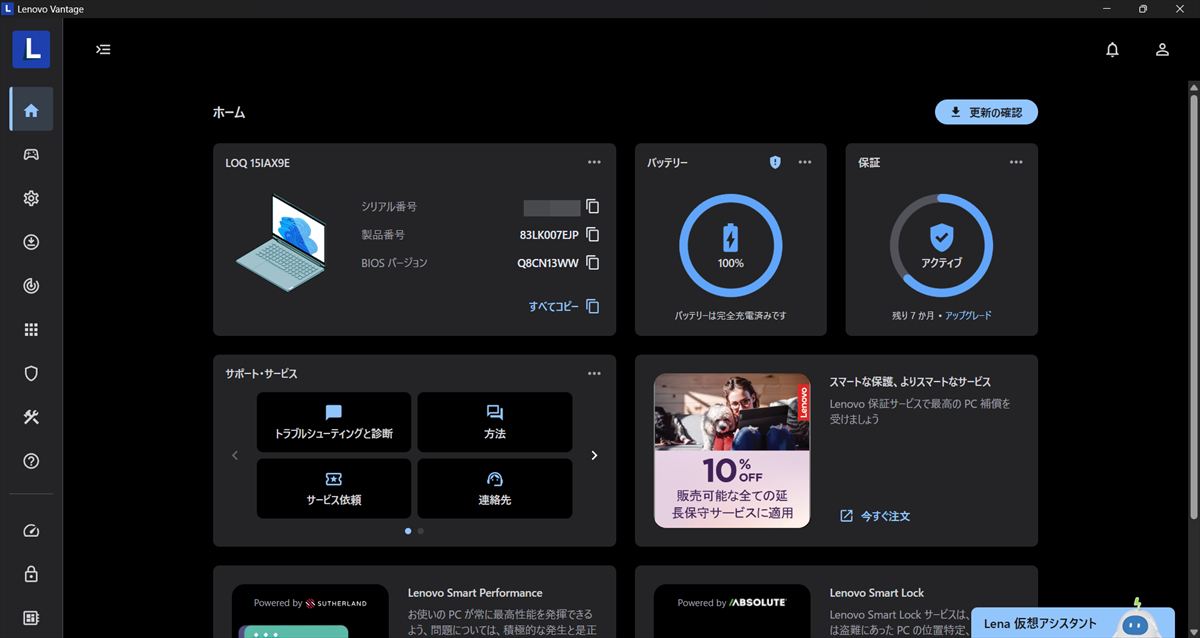Screen dimensions: 1200x638
Task: Open the Gaming controller section in sidebar
Action: point(31,155)
